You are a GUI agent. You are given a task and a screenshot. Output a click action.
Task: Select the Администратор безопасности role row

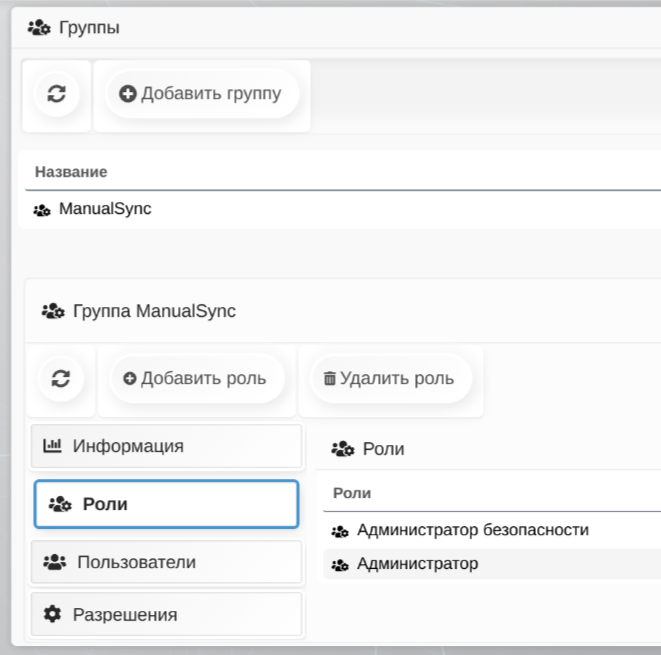tap(472, 530)
